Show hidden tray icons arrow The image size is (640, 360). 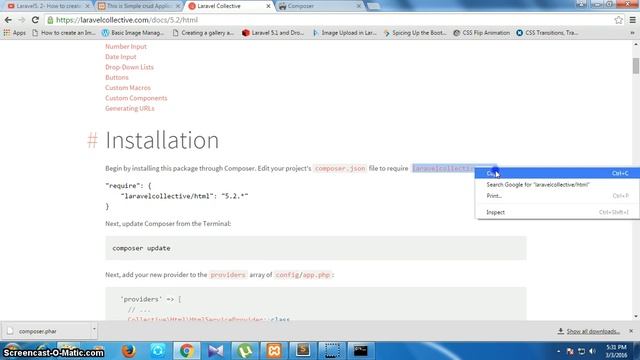point(558,351)
